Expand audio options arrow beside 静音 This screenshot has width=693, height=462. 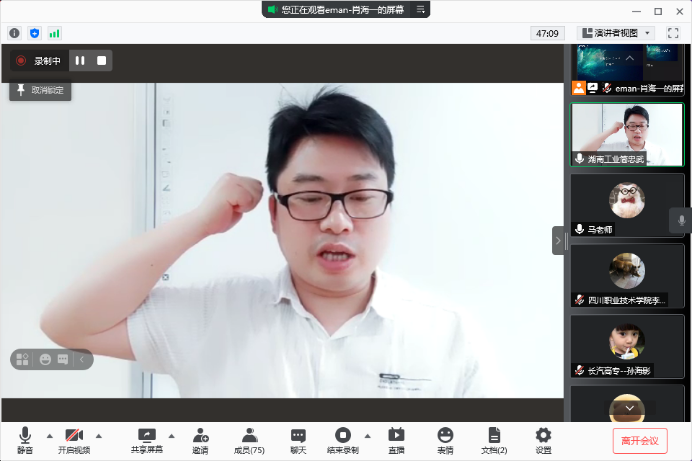coord(49,436)
